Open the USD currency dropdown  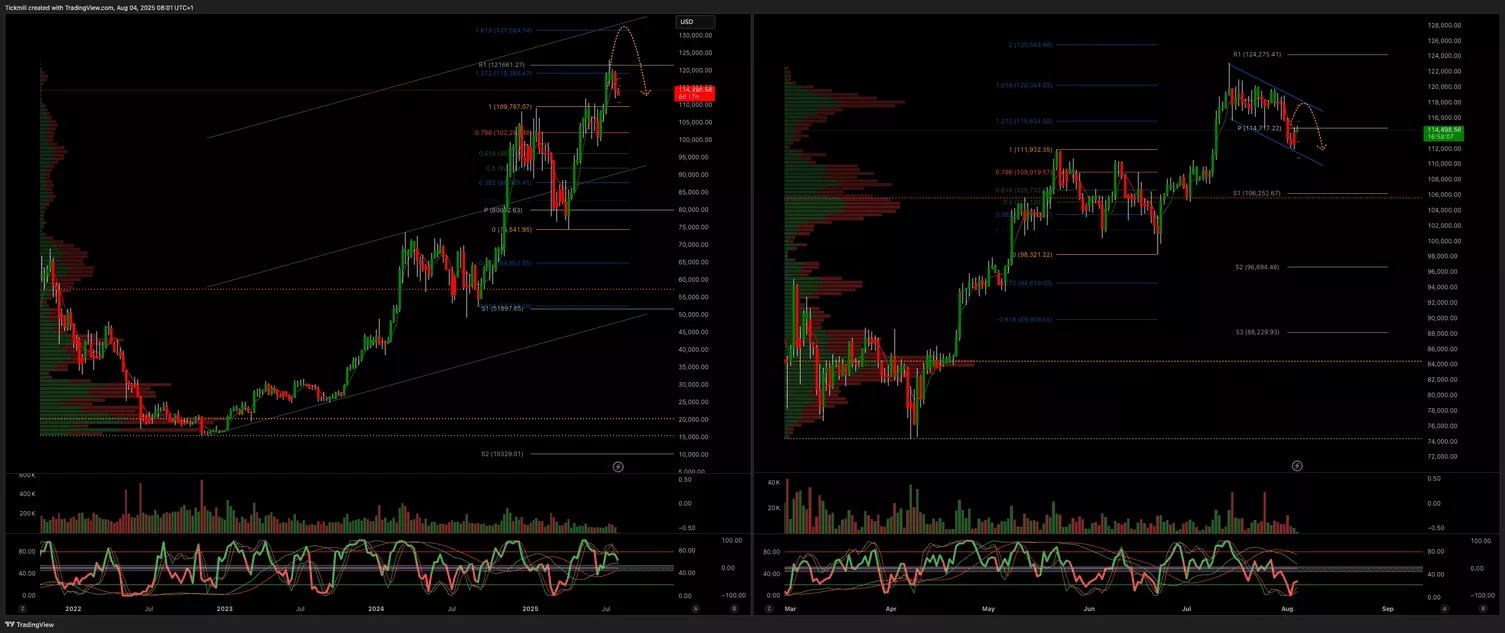(x=695, y=22)
